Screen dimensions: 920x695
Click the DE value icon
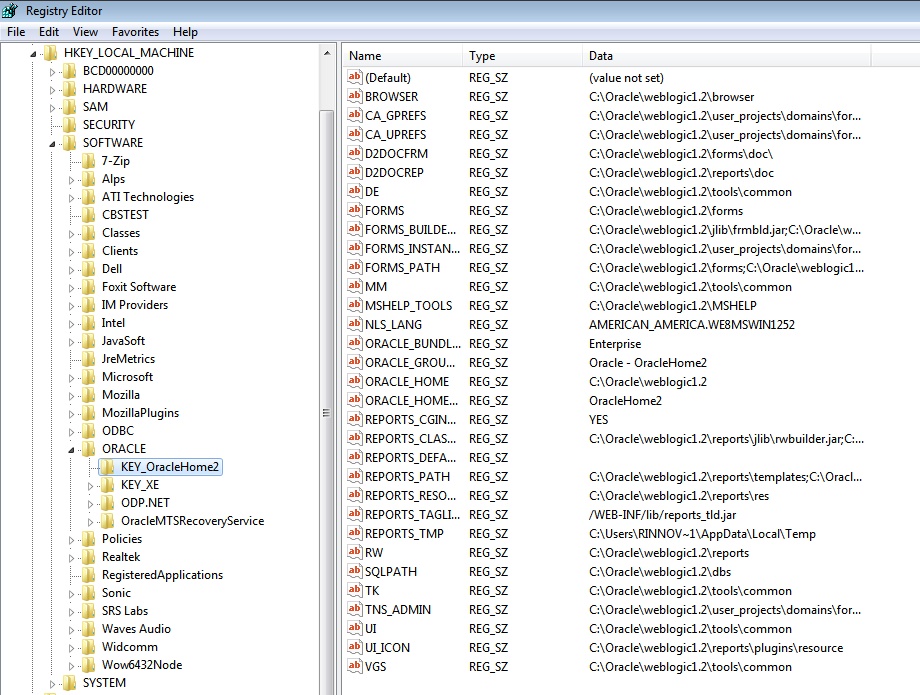354,191
